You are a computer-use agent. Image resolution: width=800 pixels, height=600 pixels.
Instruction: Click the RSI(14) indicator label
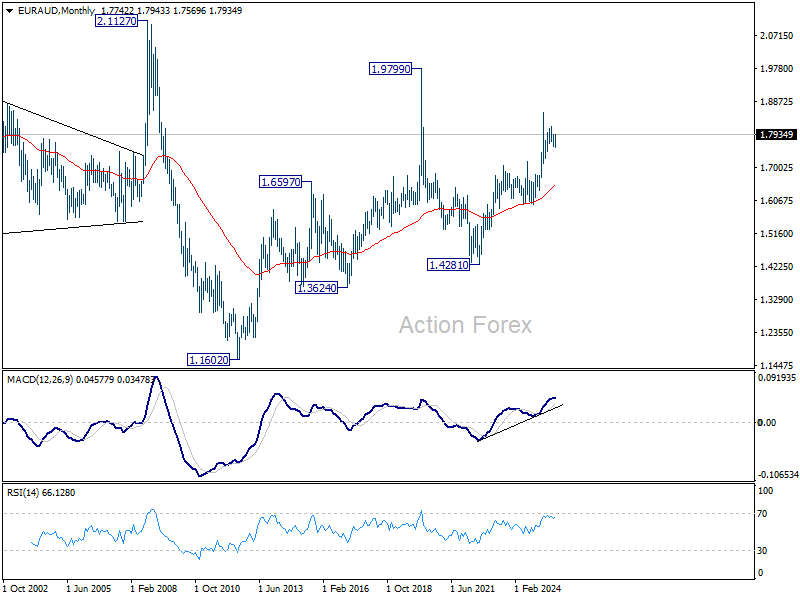click(23, 492)
